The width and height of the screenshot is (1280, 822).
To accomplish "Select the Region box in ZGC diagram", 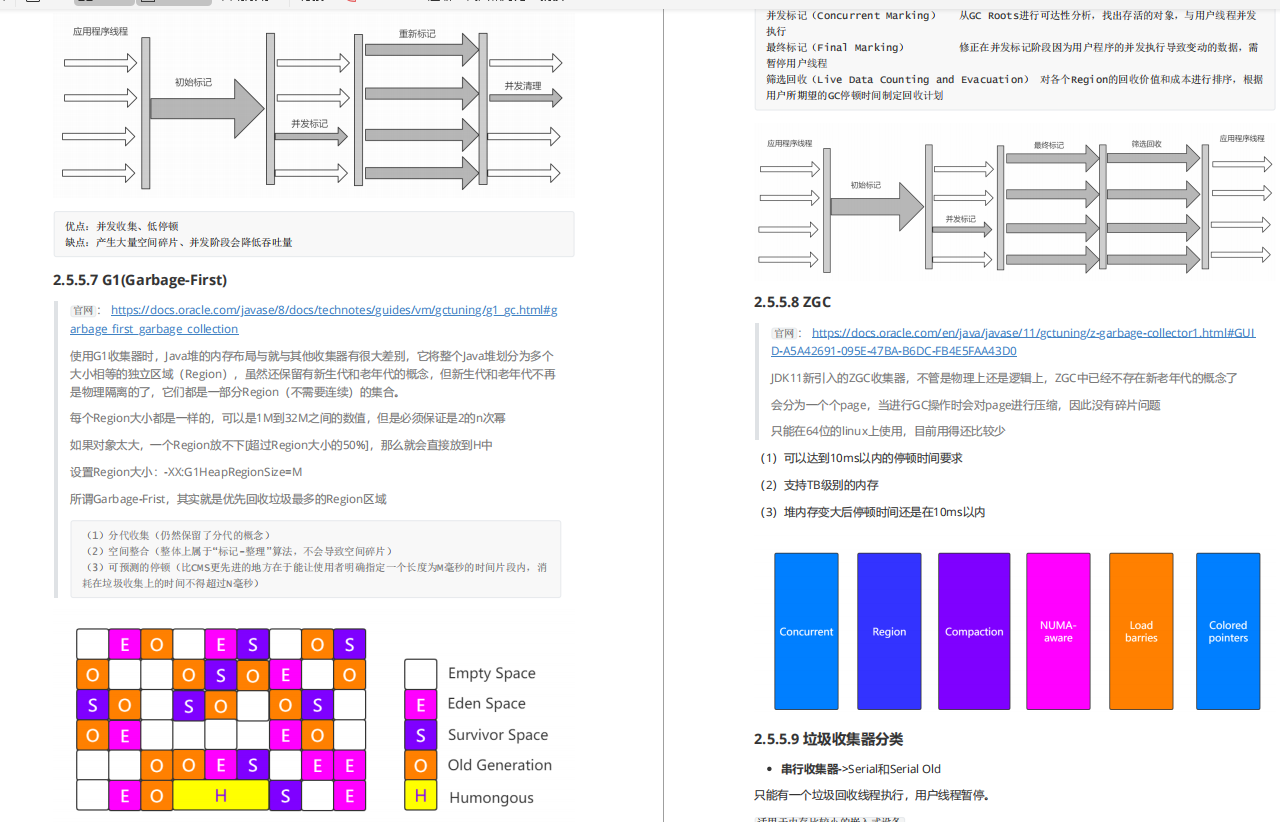I will coord(889,631).
